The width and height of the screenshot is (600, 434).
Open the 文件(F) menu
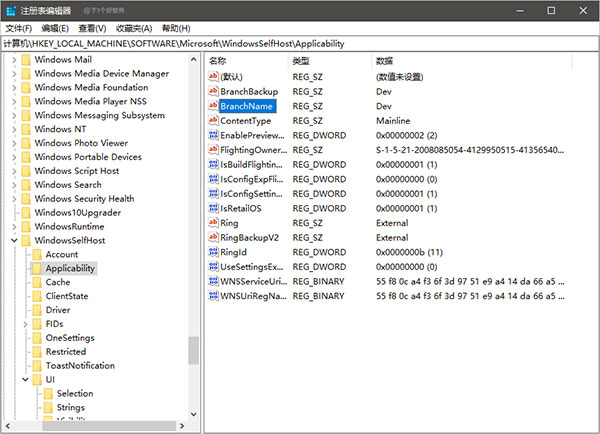click(18, 28)
